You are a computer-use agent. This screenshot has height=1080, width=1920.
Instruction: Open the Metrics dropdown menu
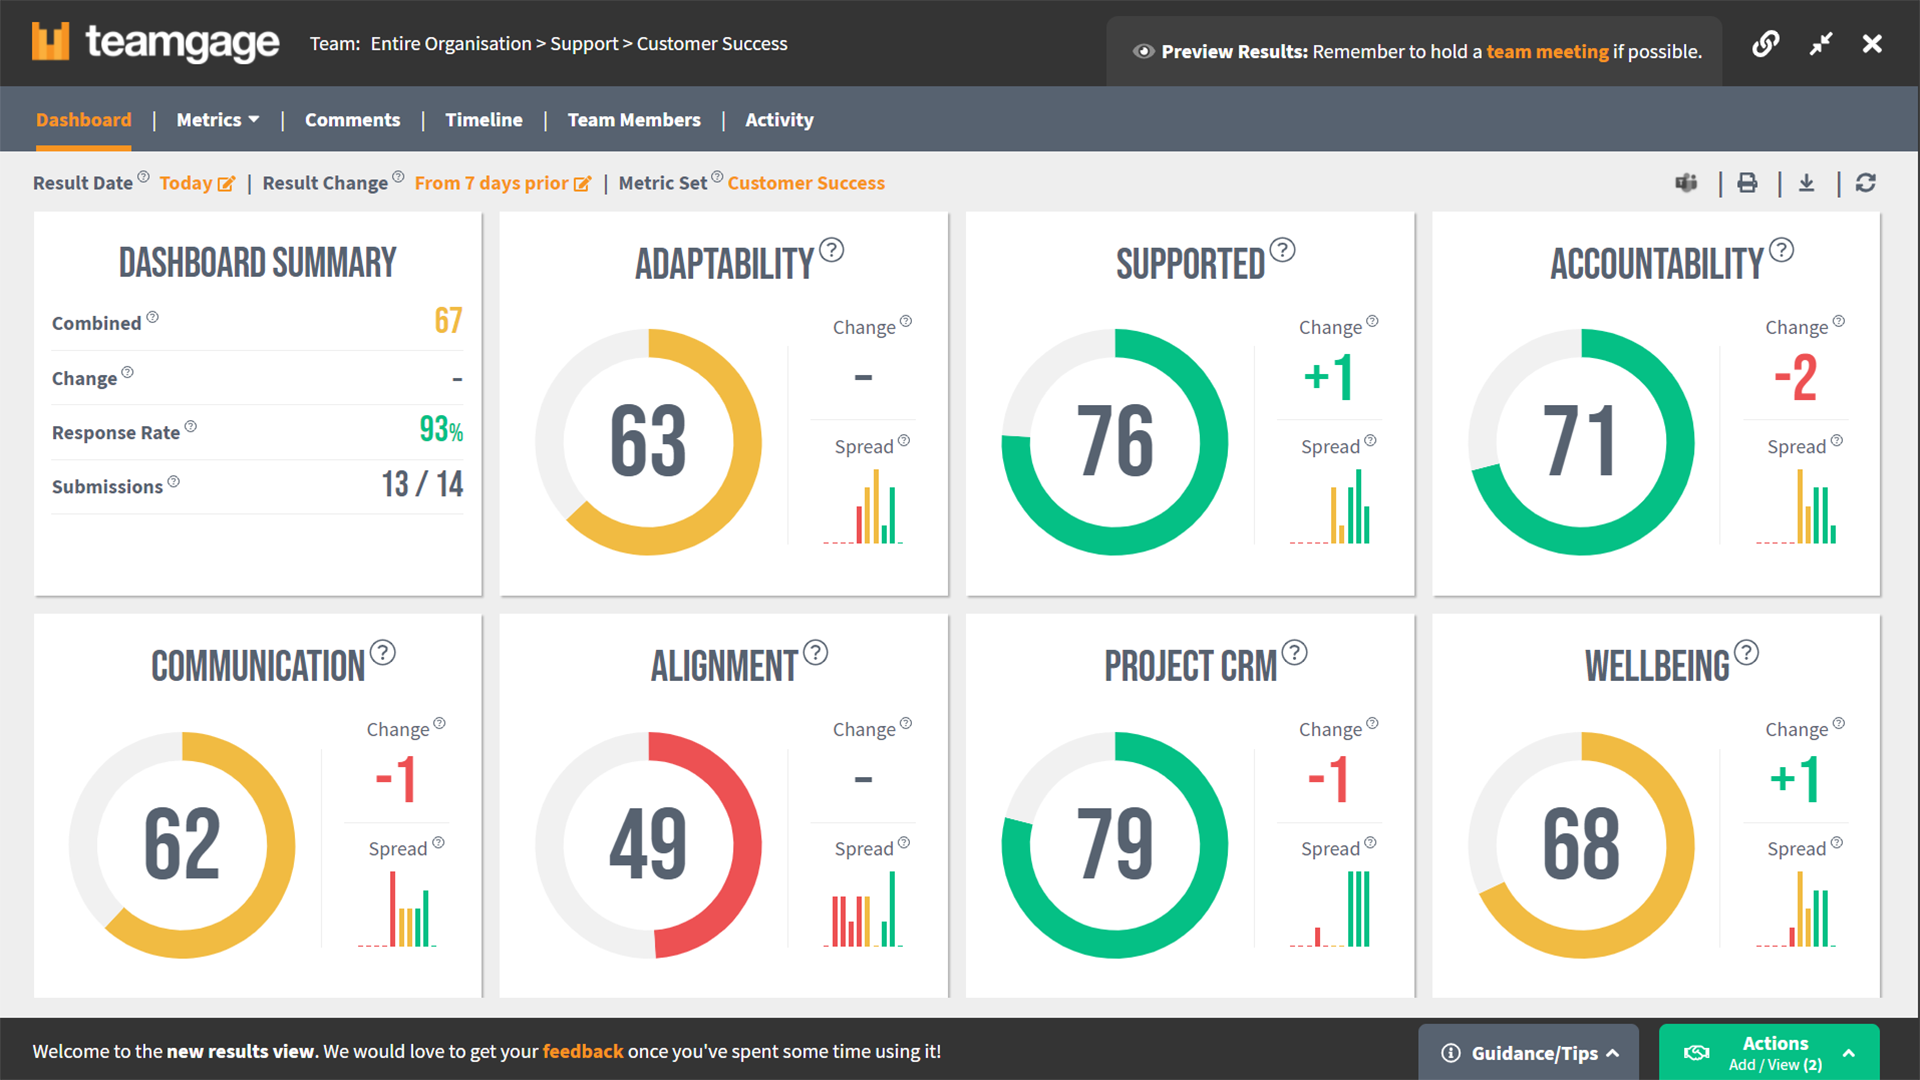click(x=217, y=120)
